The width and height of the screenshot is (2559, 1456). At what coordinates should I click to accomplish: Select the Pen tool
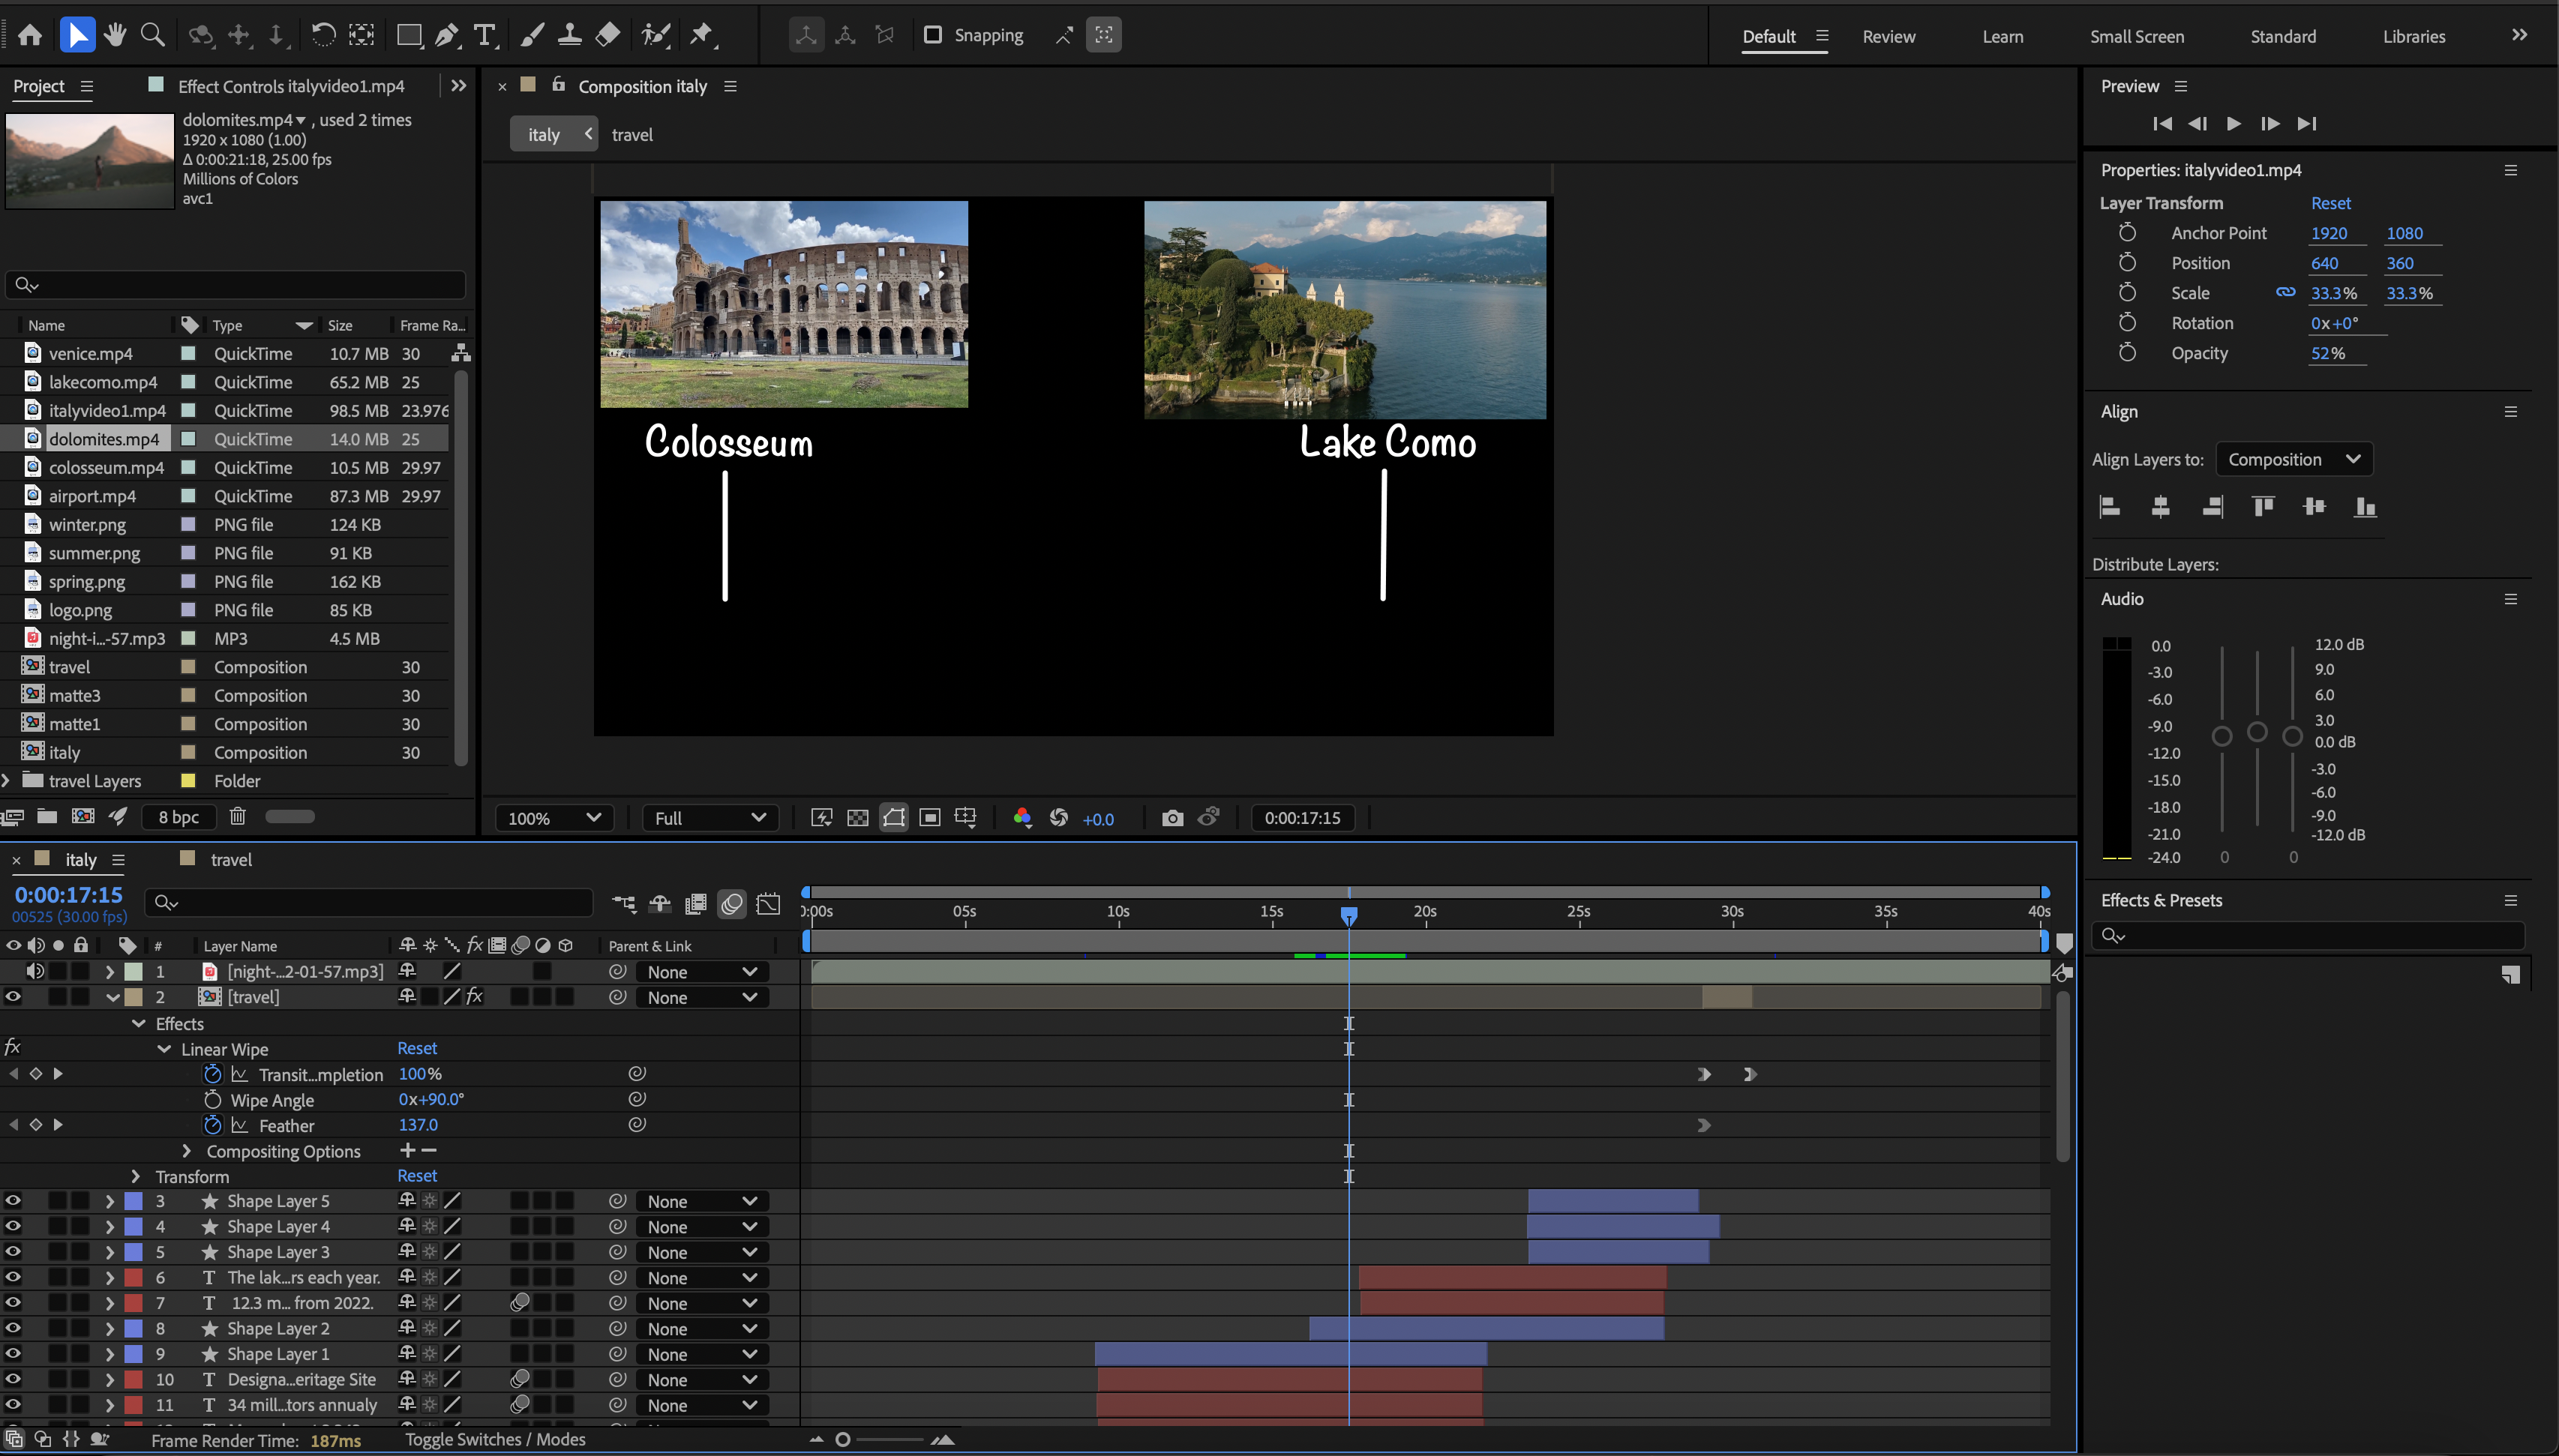point(447,35)
